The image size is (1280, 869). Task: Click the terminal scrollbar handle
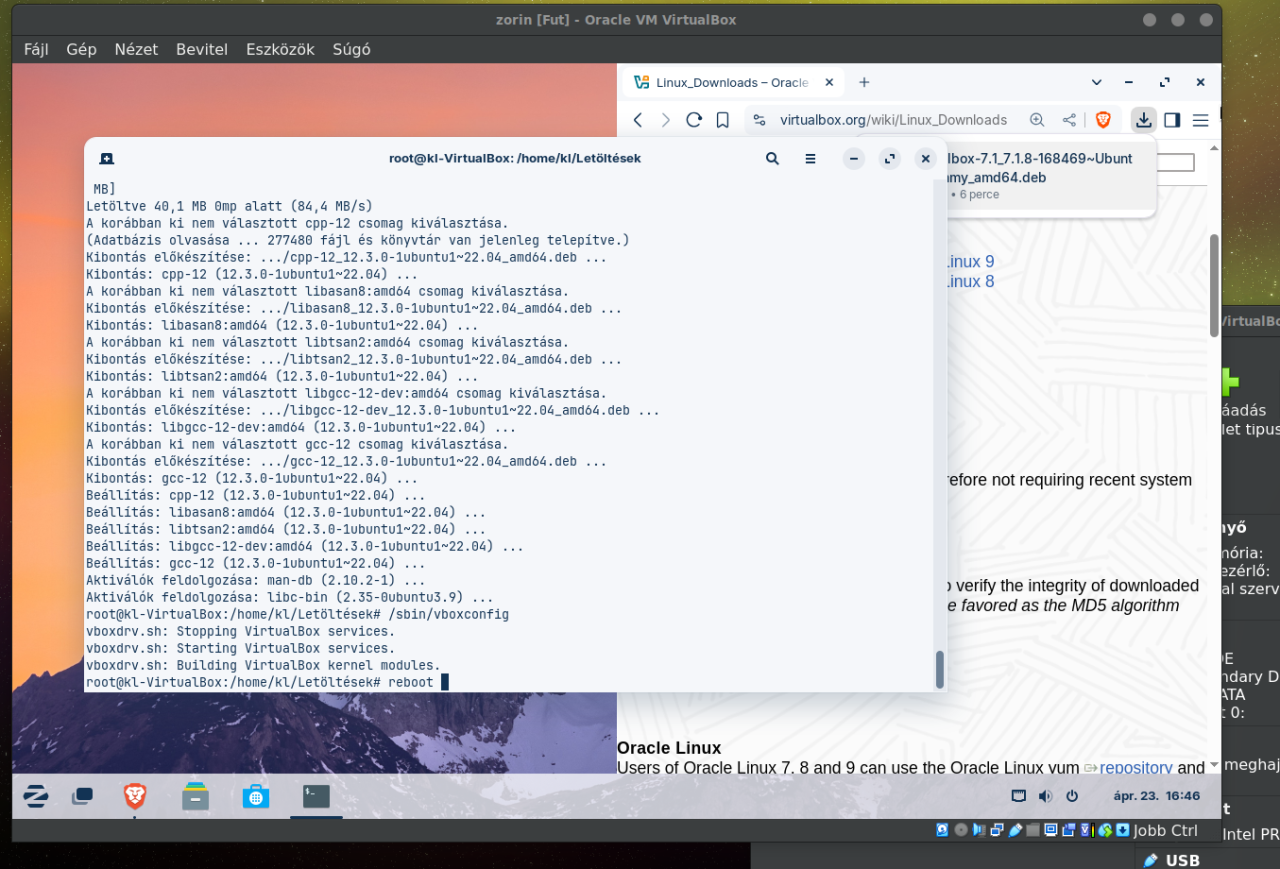pyautogui.click(x=940, y=669)
